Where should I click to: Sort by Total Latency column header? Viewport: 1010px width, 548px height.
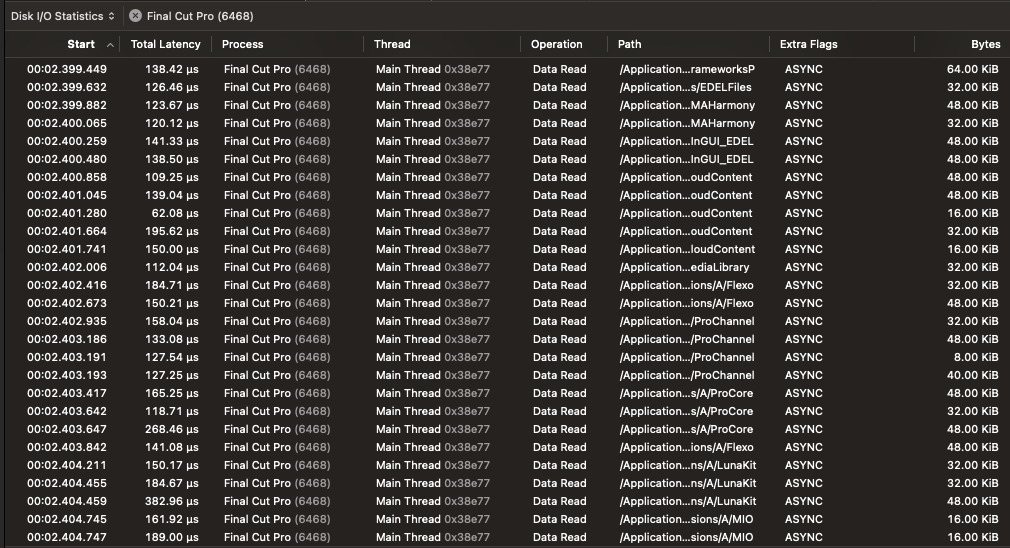(x=165, y=44)
